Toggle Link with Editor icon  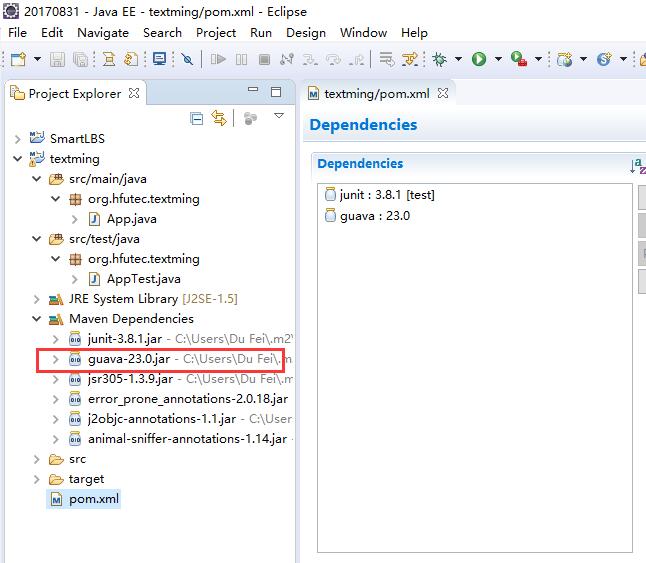(219, 118)
